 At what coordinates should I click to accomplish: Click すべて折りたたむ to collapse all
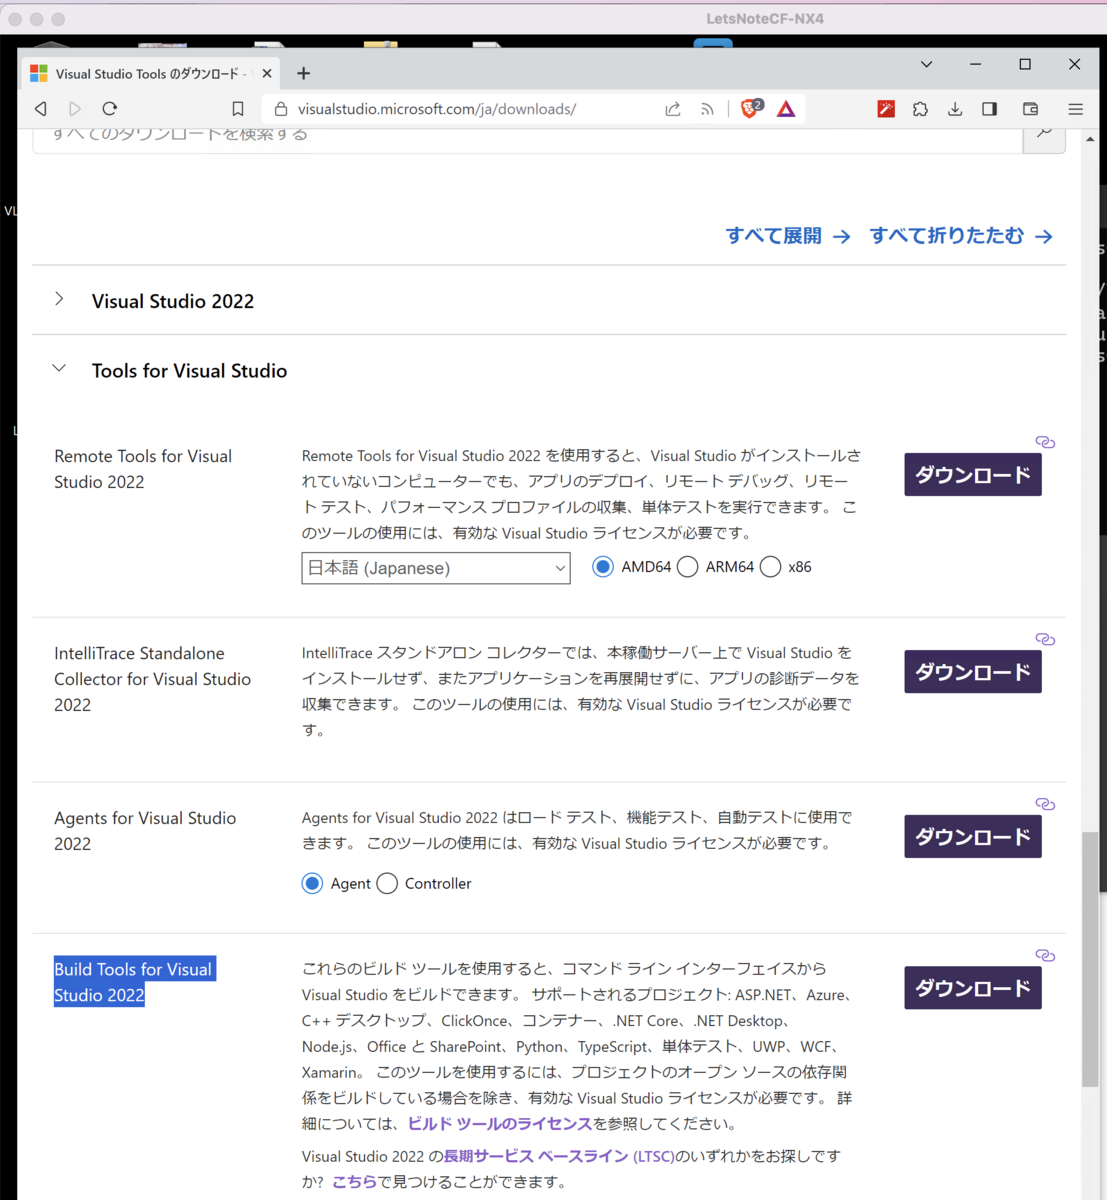click(x=961, y=236)
